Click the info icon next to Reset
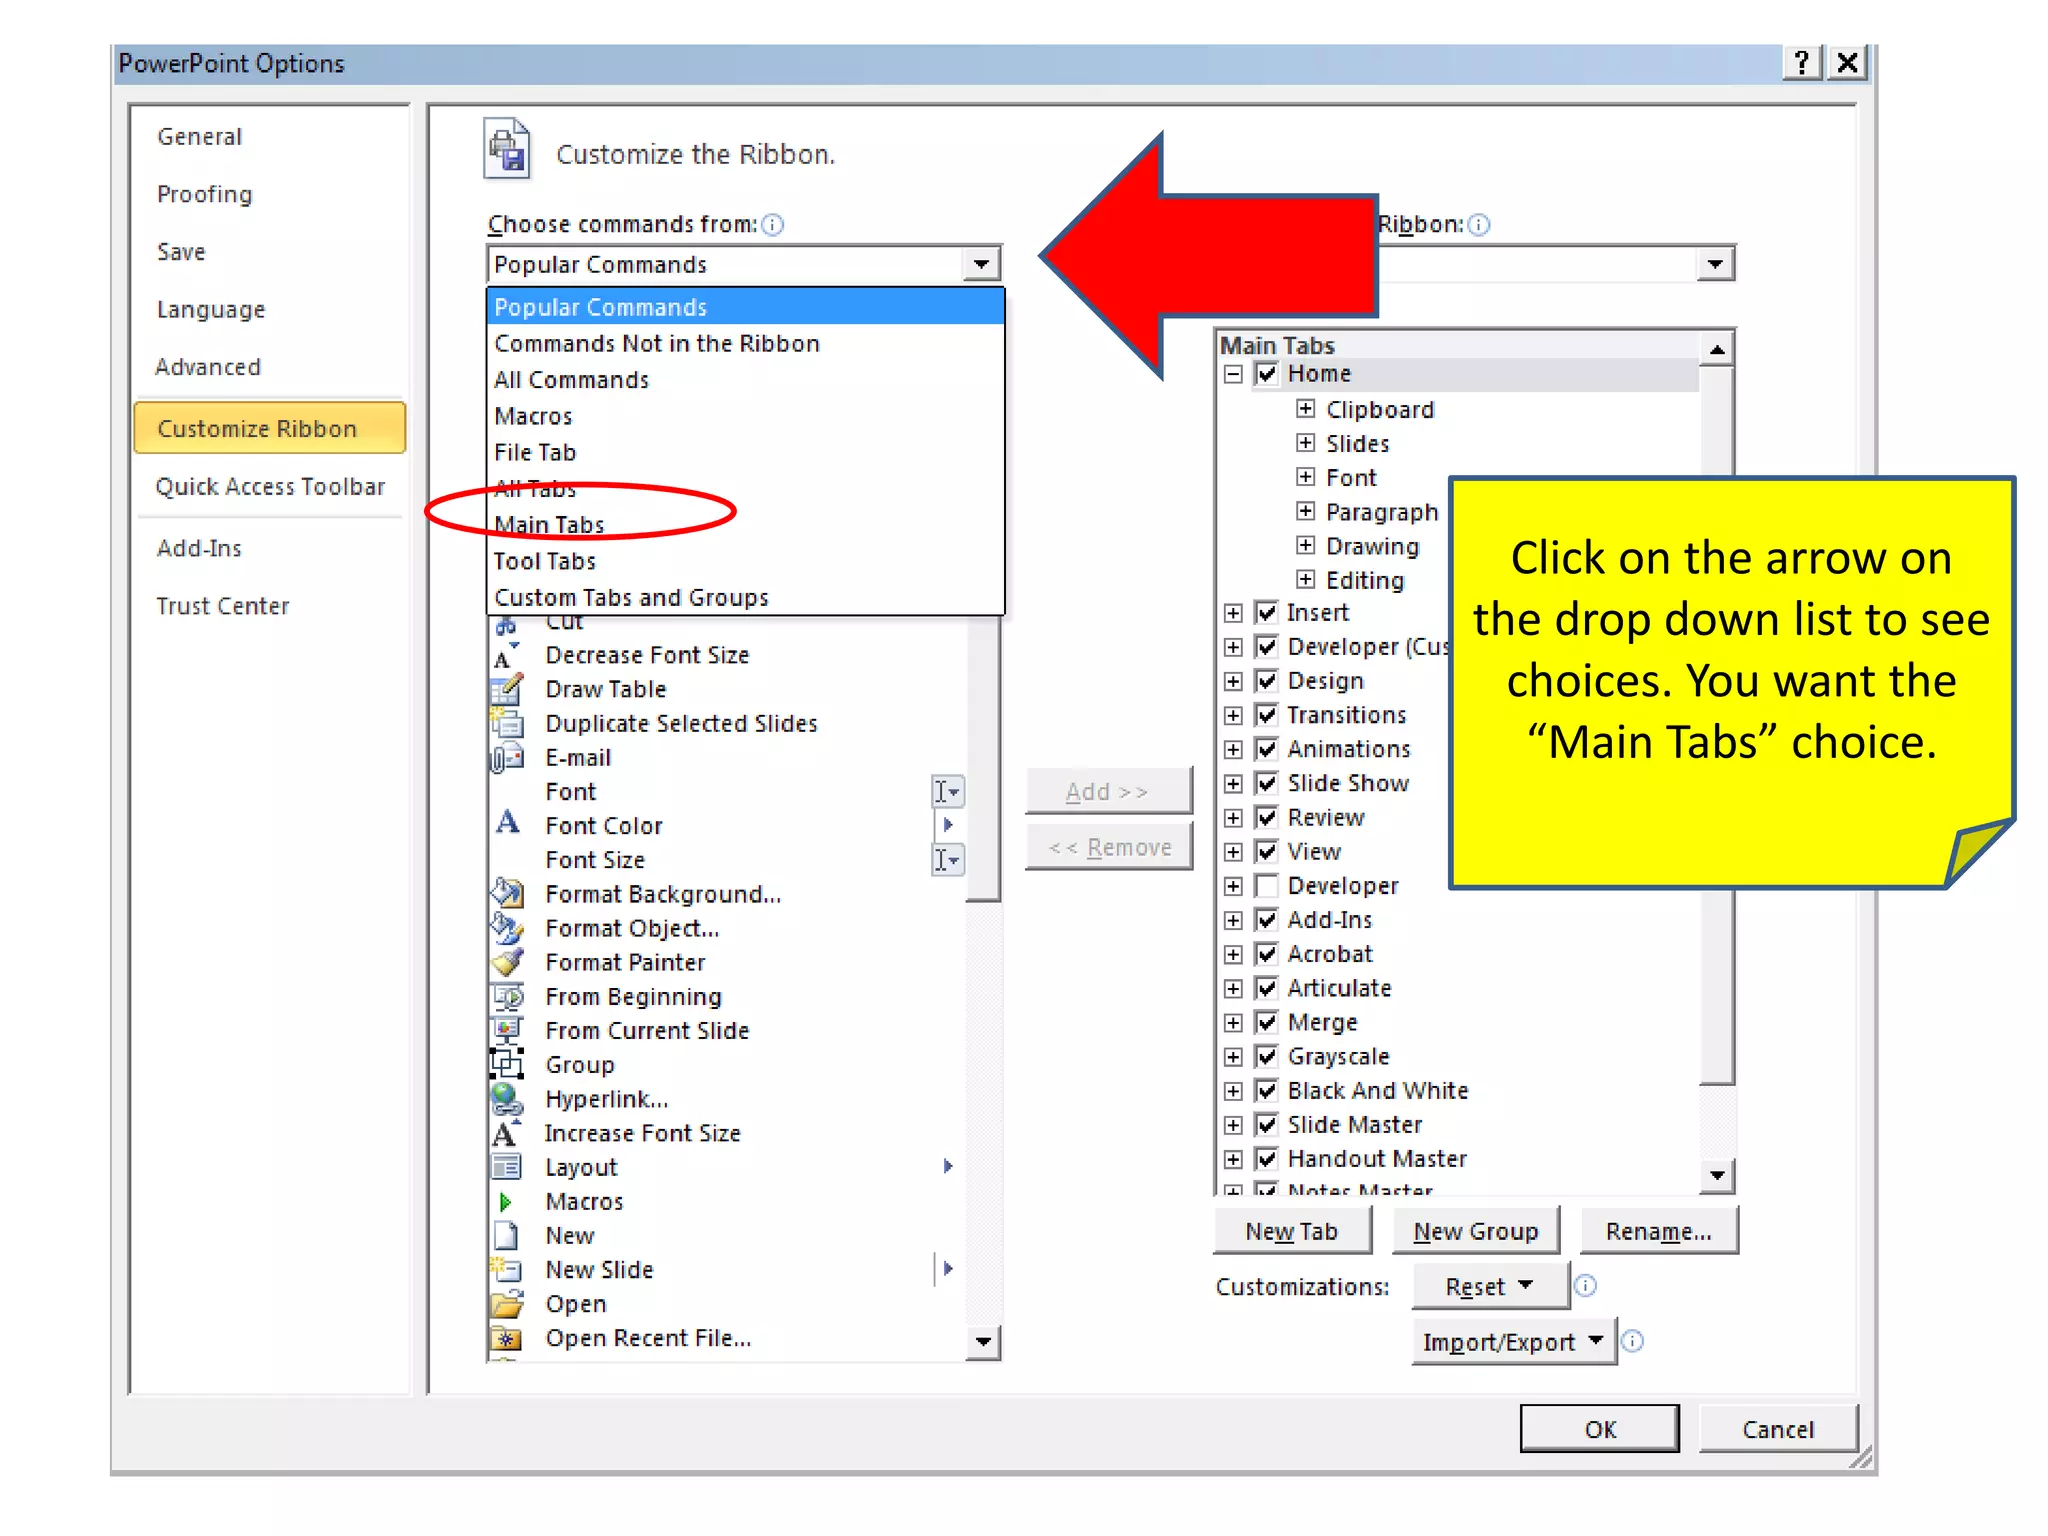The image size is (2048, 1536). [1586, 1286]
